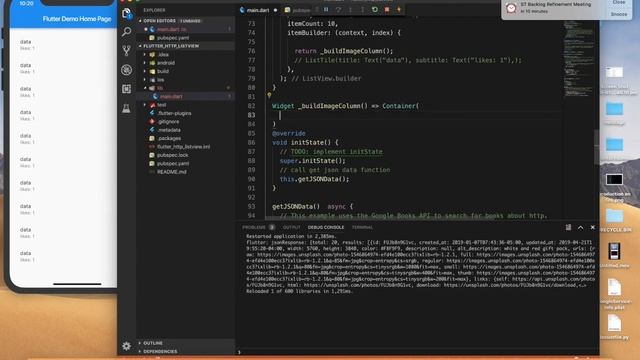Tap the Flutter Demo Home Page app bar title
Screen dimensions: 640x360
(x=77, y=19)
